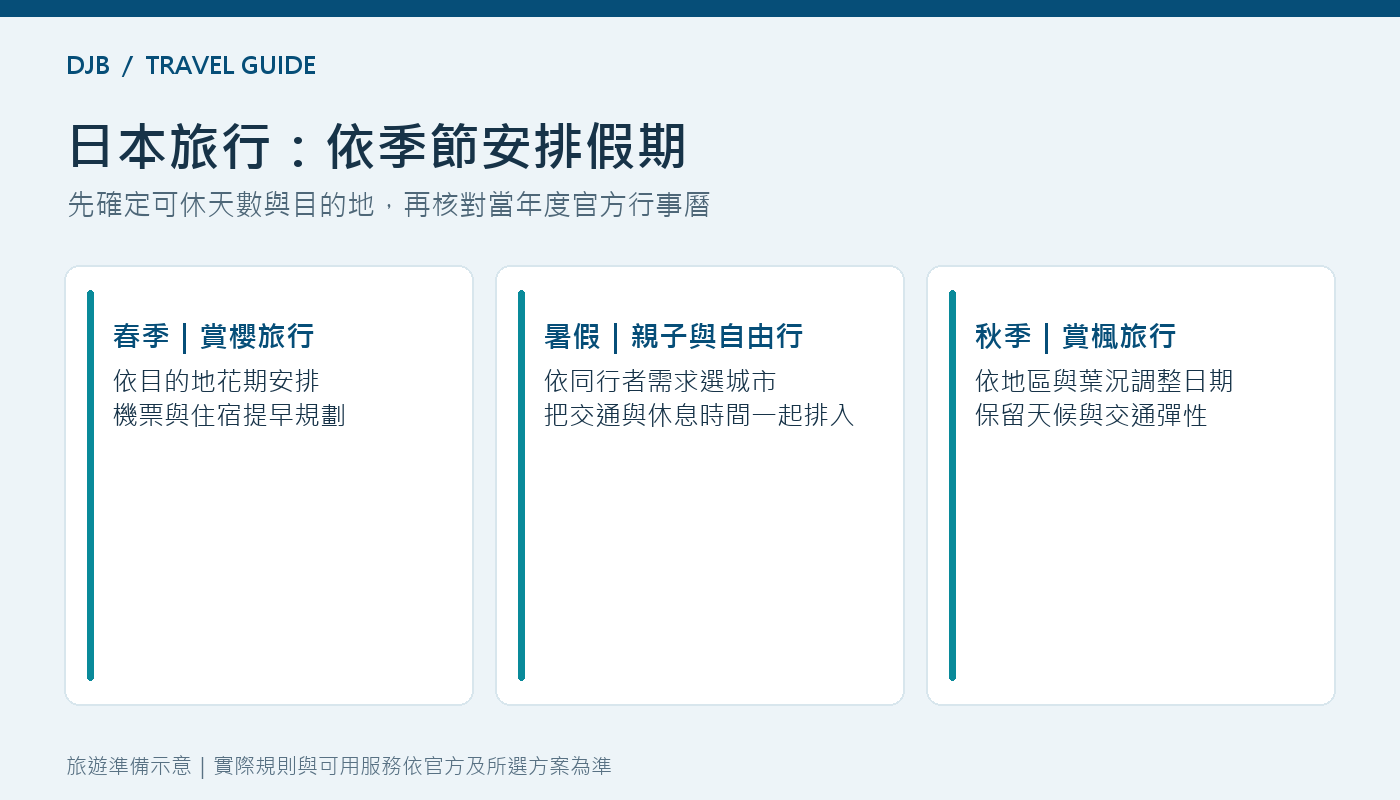The image size is (1400, 800).
Task: Open the 暑假｜親子與自由行 card heading
Action: tap(674, 336)
